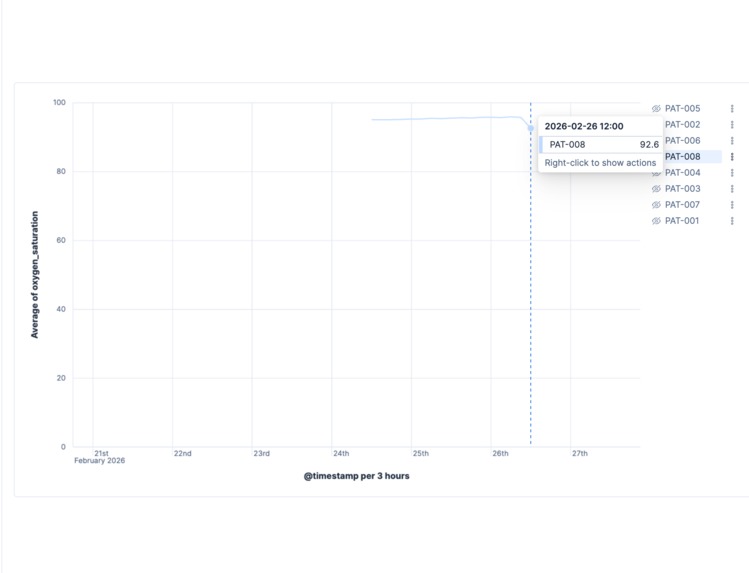Click the 60 y-axis tick label
This screenshot has height=573, width=749.
(61, 240)
